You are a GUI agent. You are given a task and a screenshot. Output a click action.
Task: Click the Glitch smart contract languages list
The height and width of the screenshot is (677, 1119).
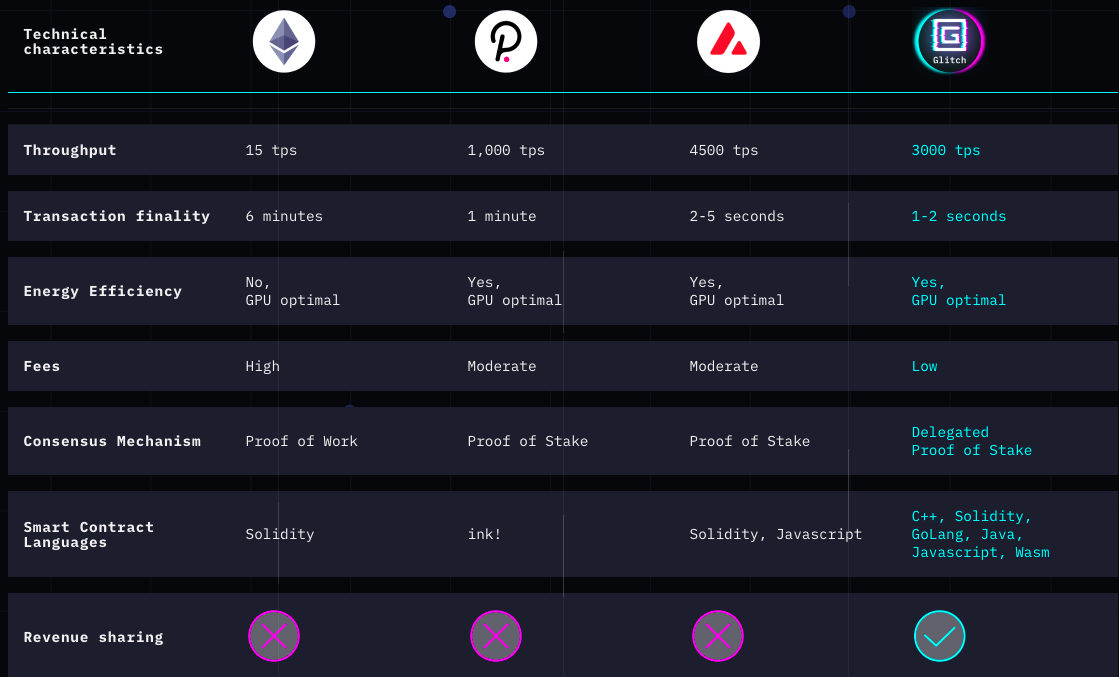[x=981, y=534]
